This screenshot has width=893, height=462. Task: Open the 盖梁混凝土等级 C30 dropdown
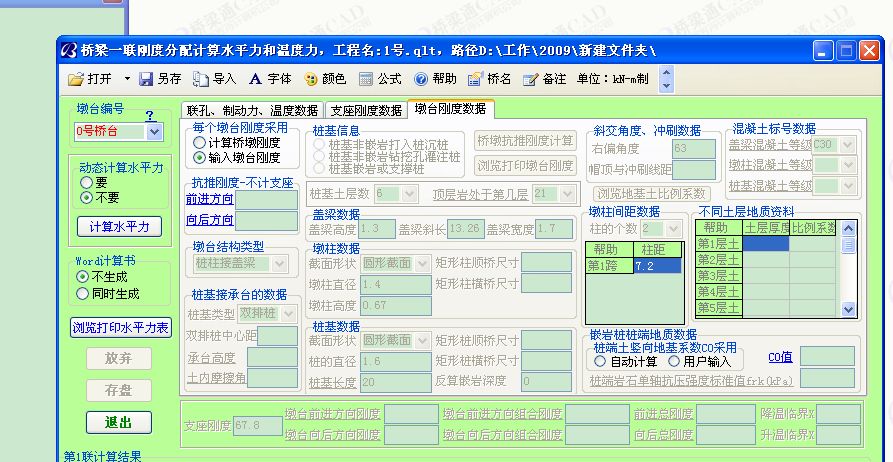point(847,145)
